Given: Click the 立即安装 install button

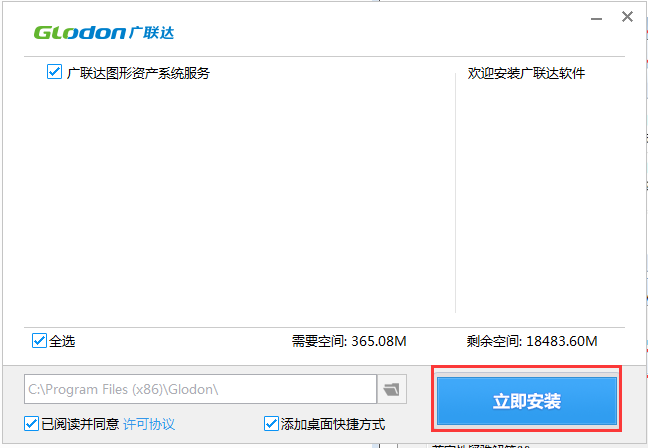Looking at the screenshot, I should point(526,400).
